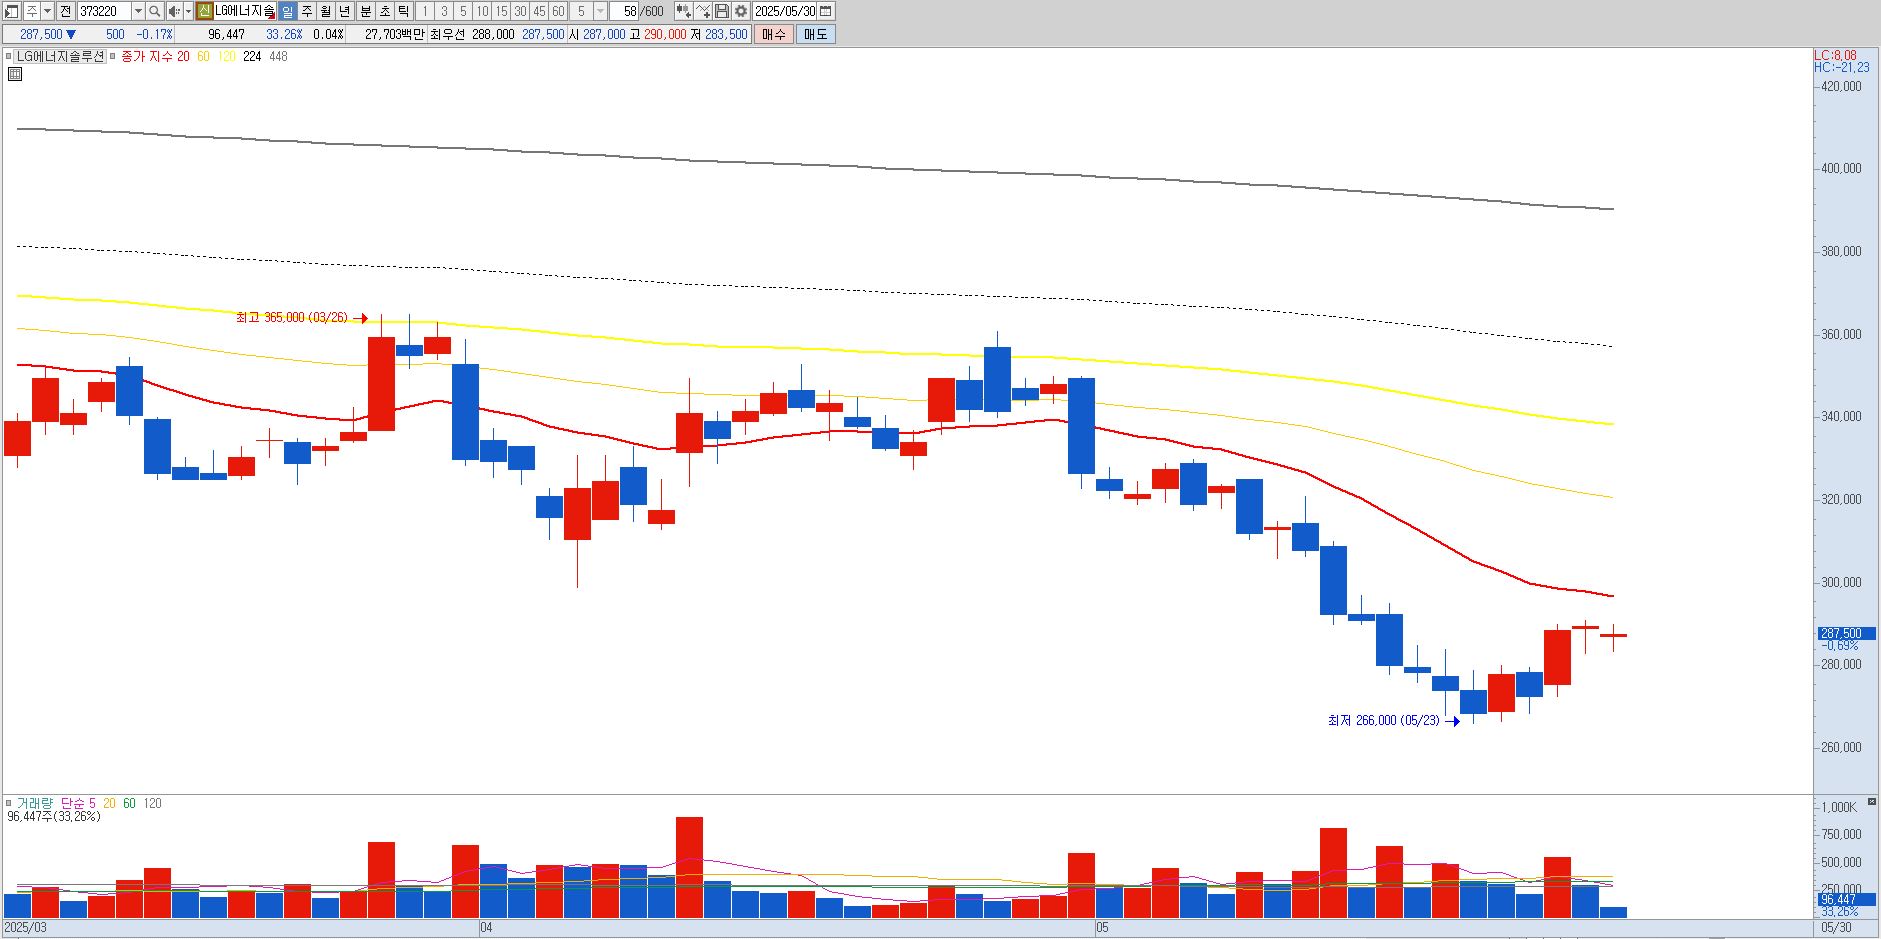The image size is (1881, 939).
Task: Click the 120 moving average legend in yellow
Action: pos(227,57)
